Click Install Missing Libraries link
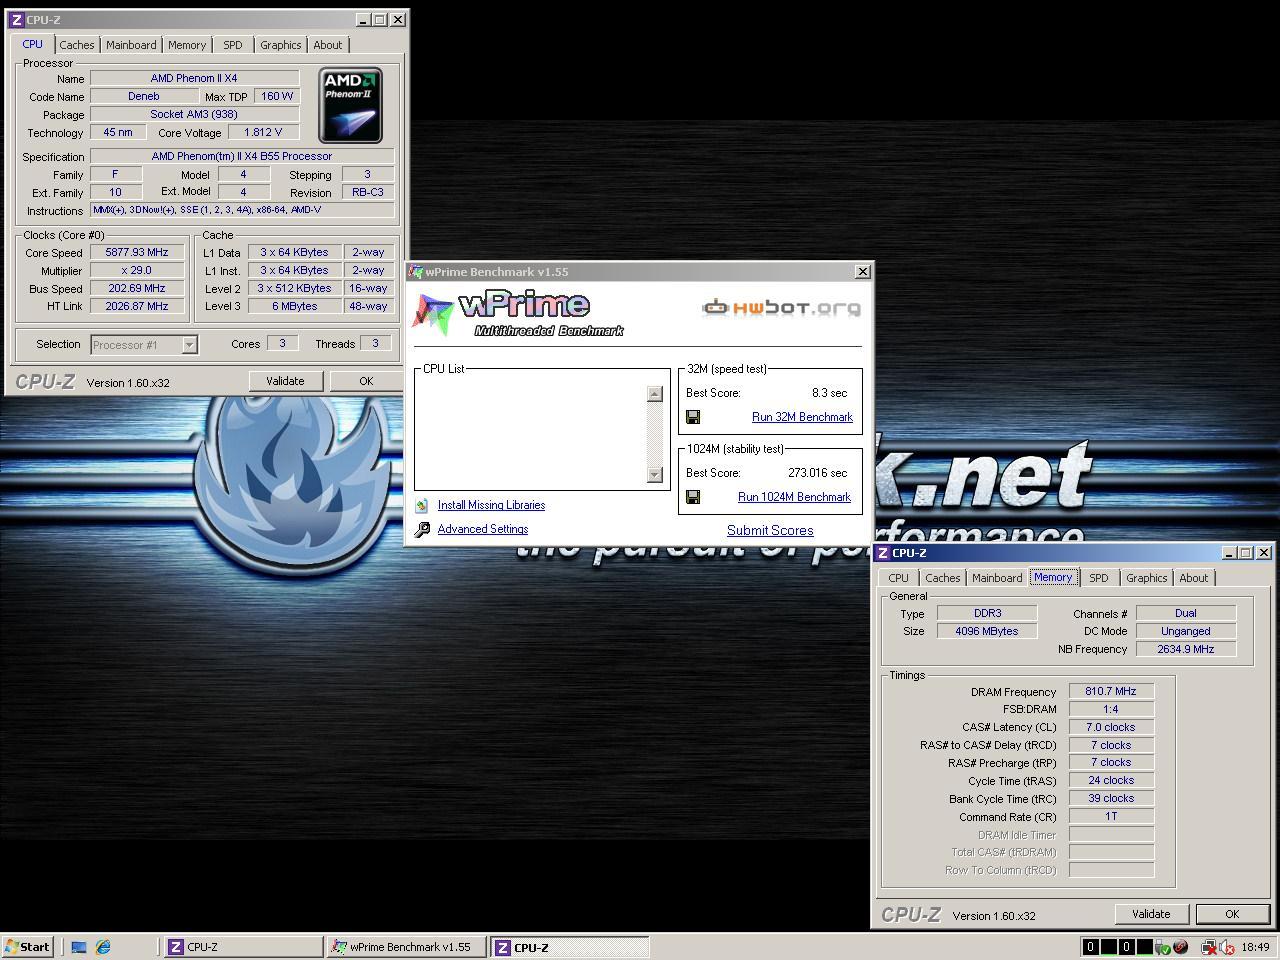 [x=491, y=505]
